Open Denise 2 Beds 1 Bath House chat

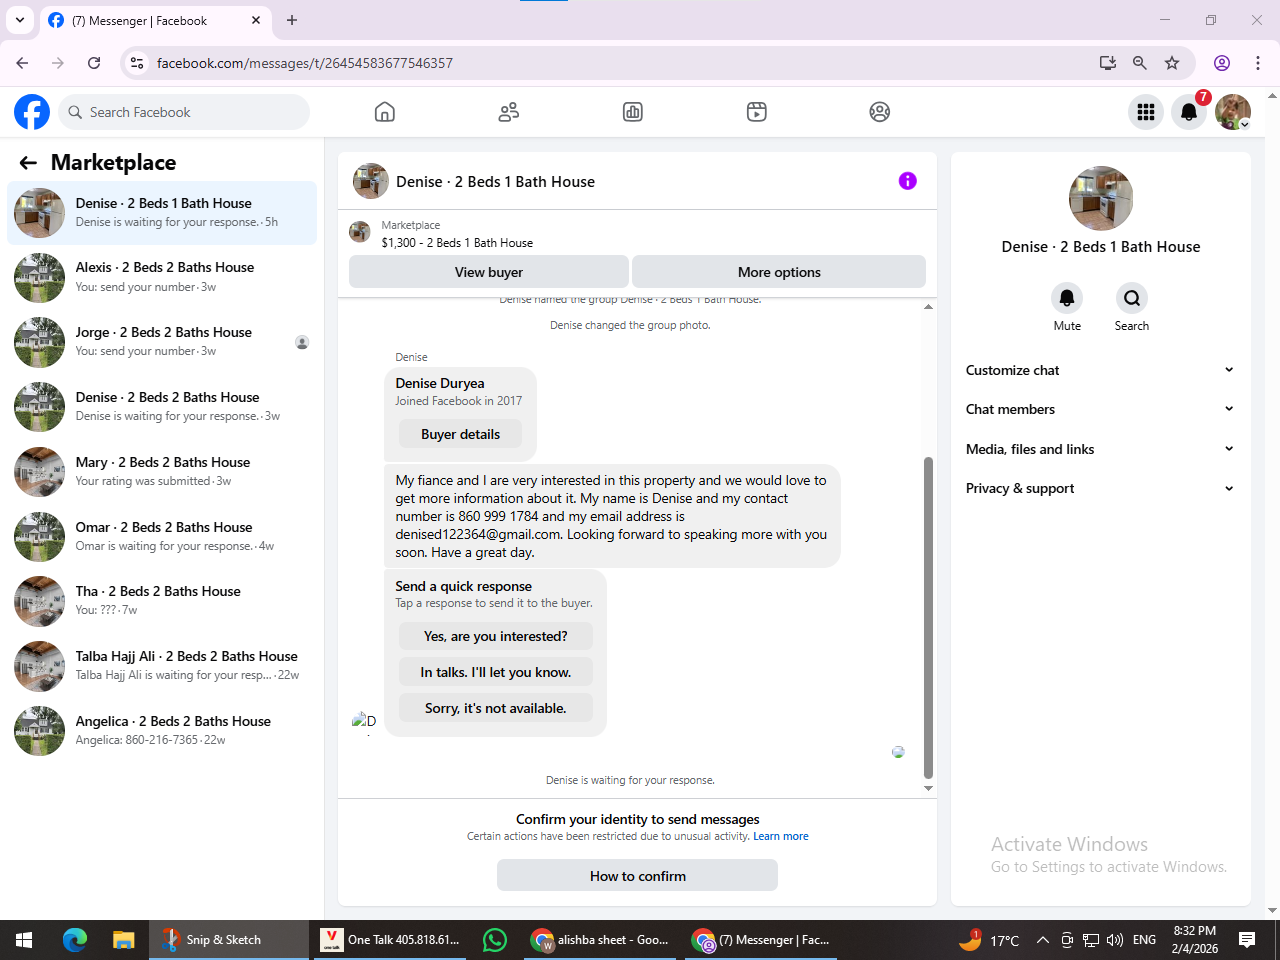tap(162, 213)
